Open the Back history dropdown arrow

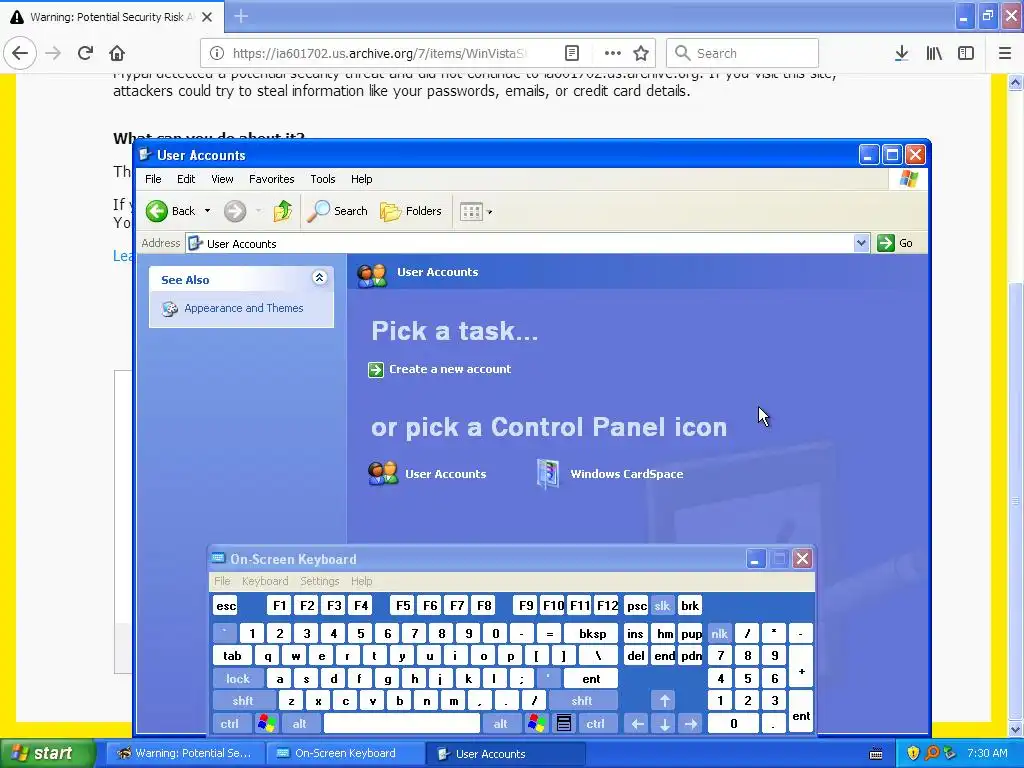coord(207,211)
